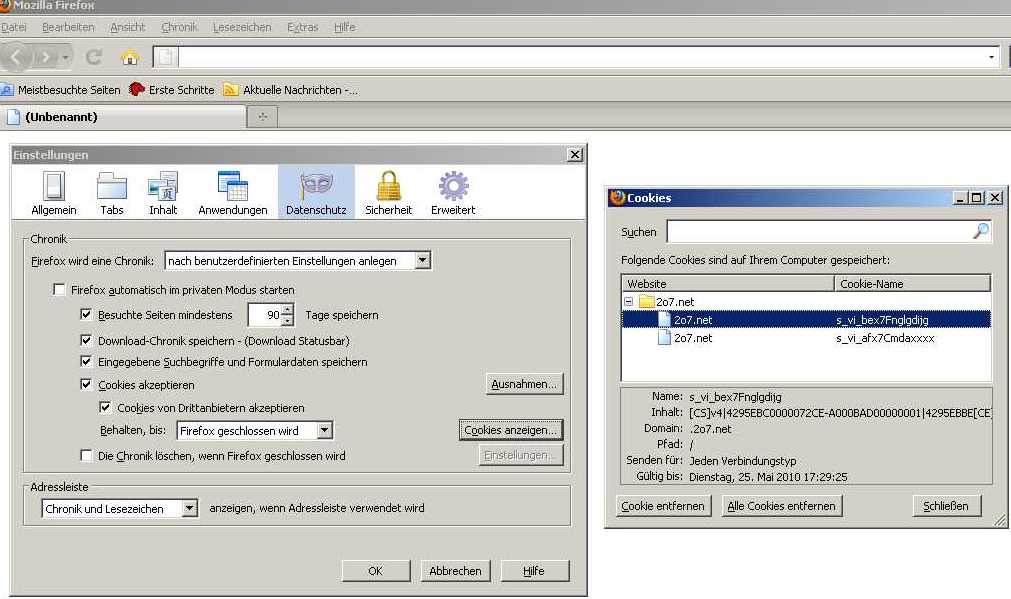Click the magnifier in Cookies search

pos(981,231)
